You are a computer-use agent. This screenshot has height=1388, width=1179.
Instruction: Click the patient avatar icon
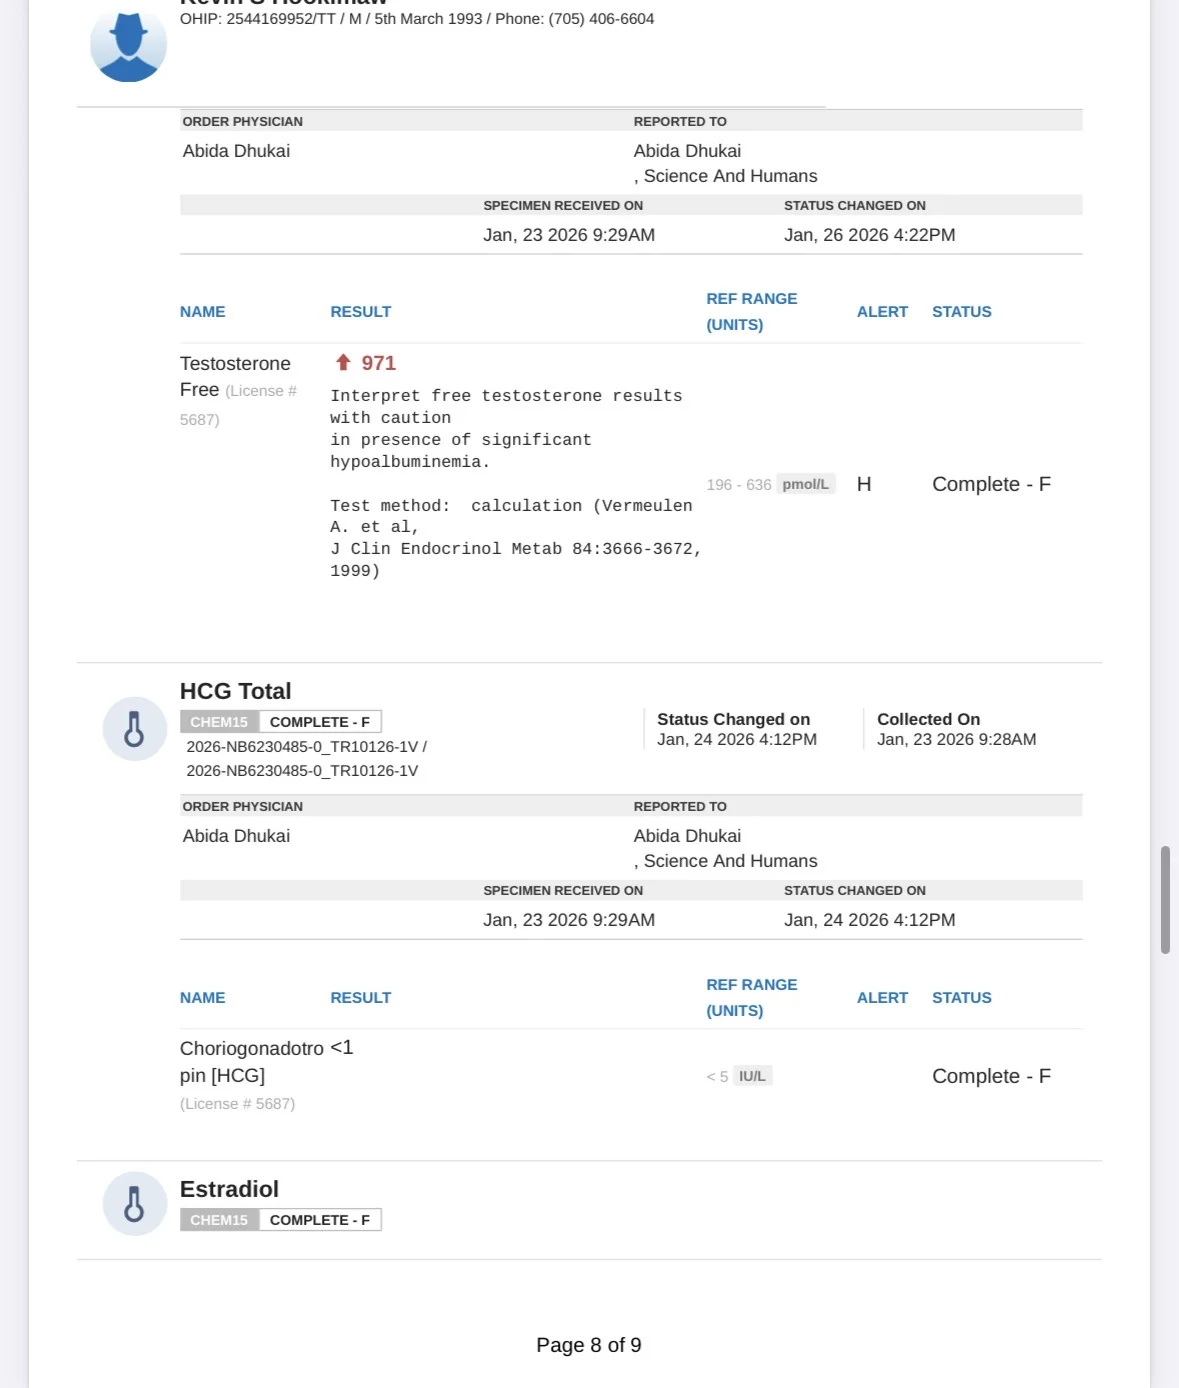(128, 46)
